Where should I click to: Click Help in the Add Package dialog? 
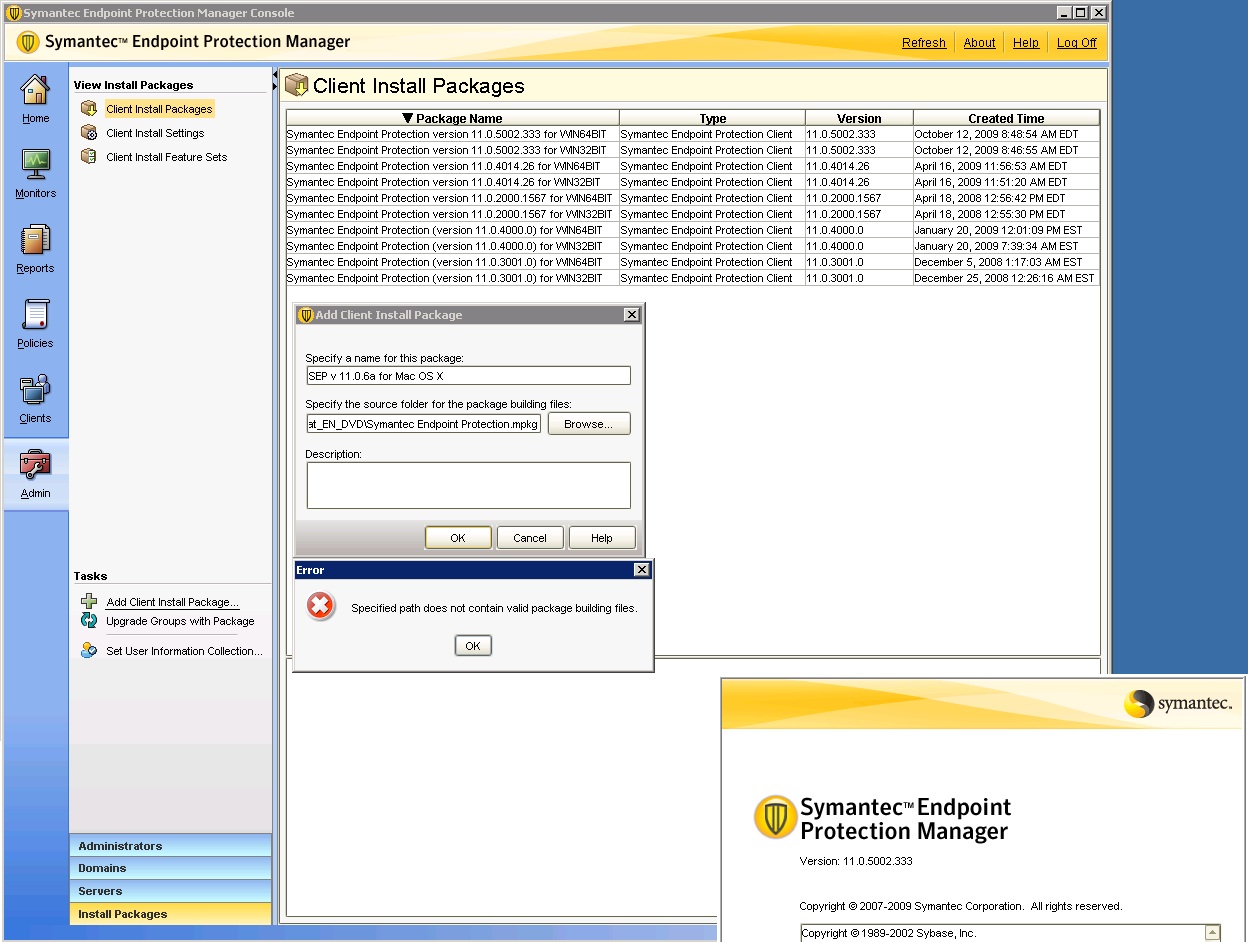pyautogui.click(x=602, y=538)
